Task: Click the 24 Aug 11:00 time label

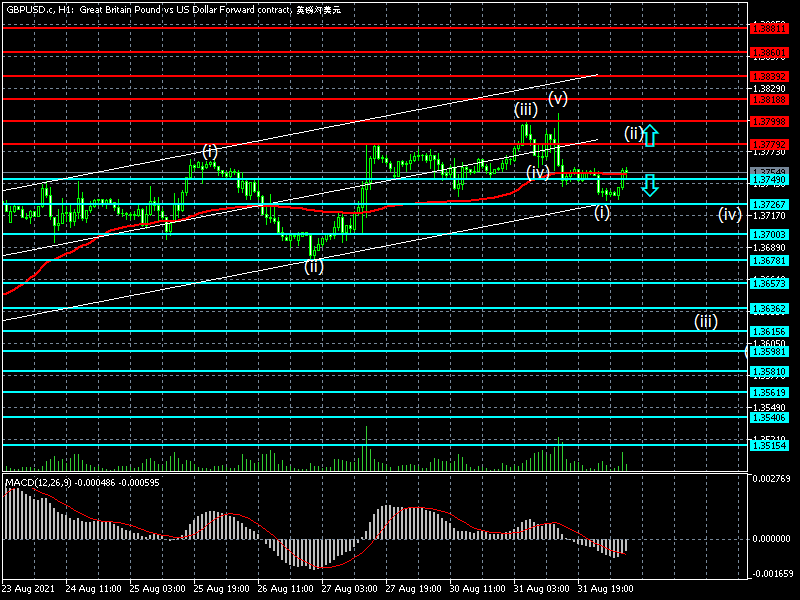Action: pos(93,589)
